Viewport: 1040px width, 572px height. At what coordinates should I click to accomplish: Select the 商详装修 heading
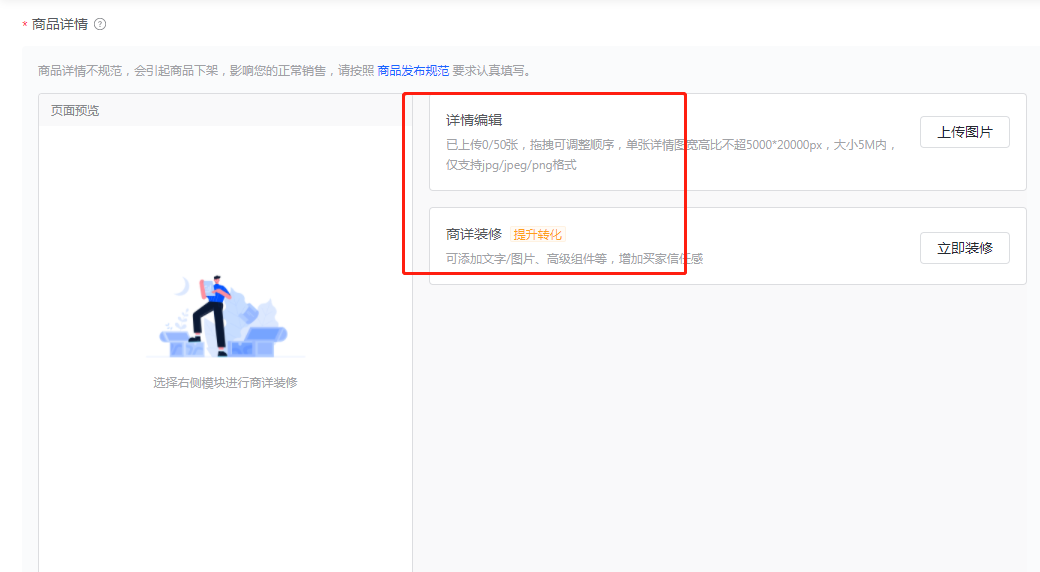coord(474,234)
